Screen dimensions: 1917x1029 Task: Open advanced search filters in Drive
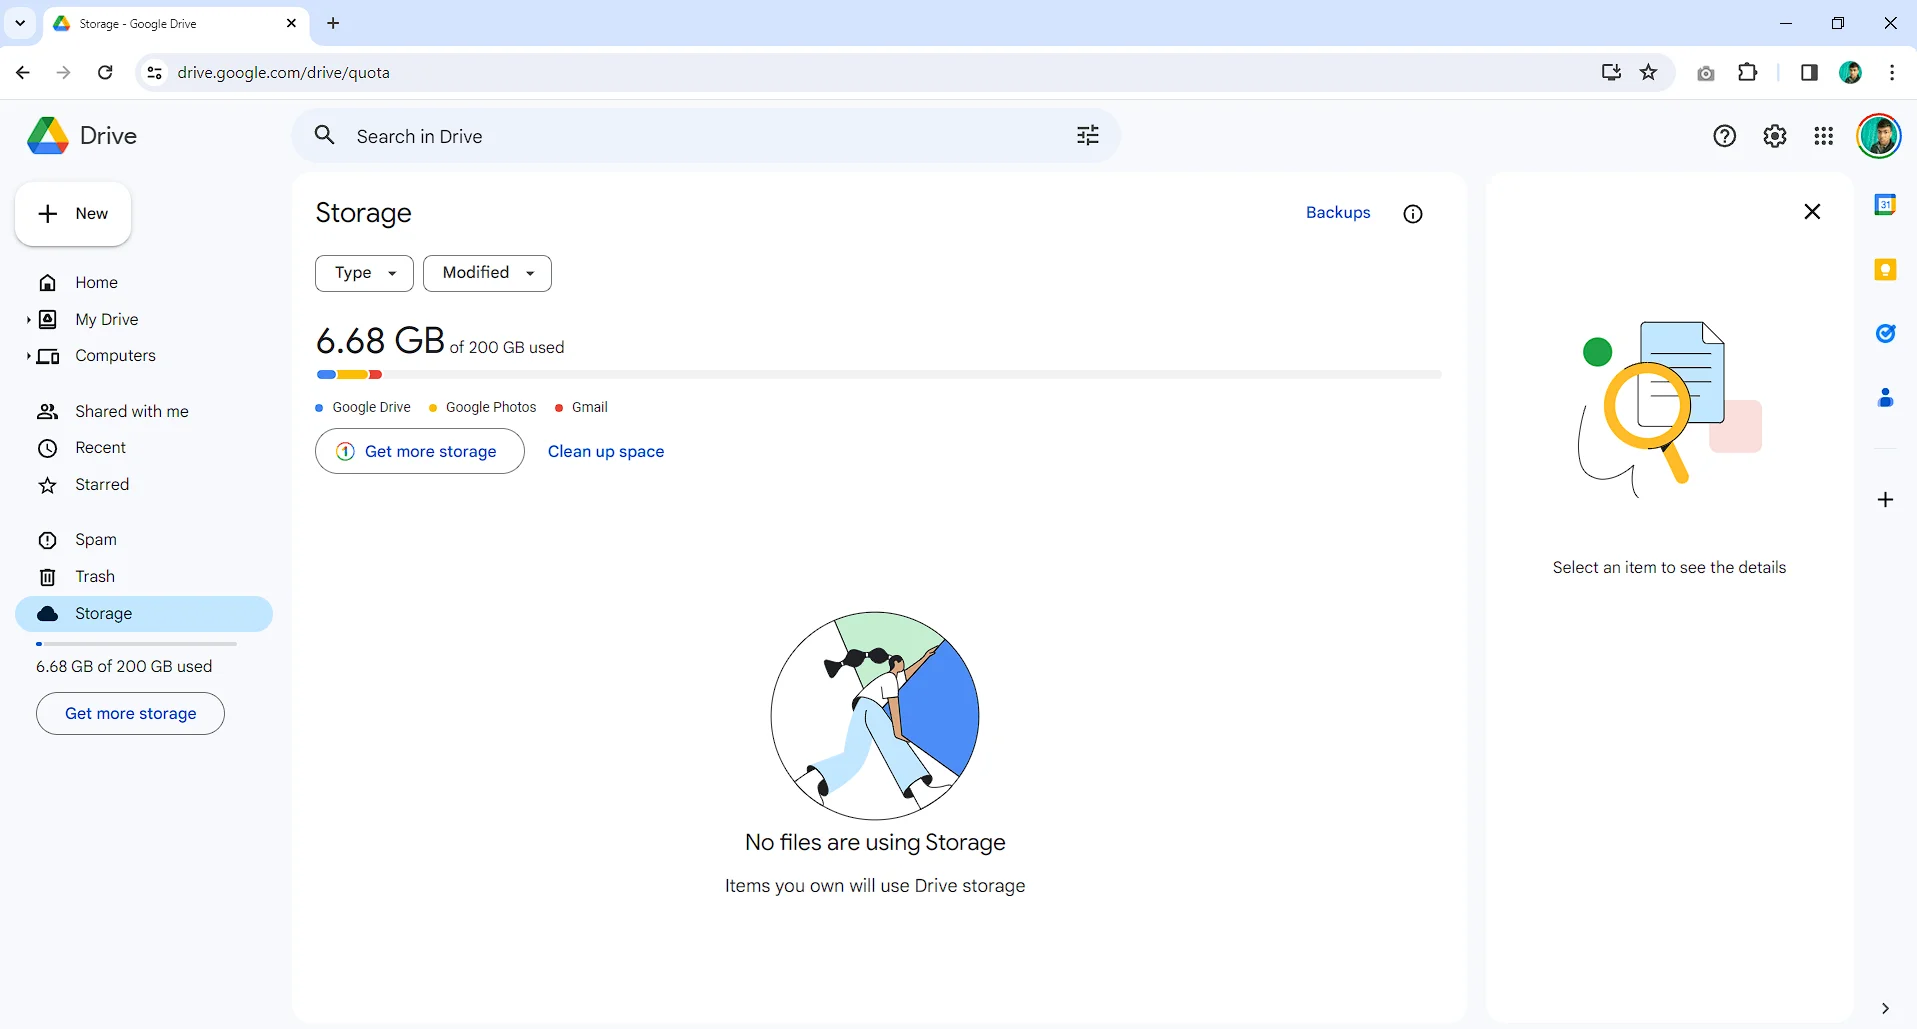click(x=1088, y=135)
